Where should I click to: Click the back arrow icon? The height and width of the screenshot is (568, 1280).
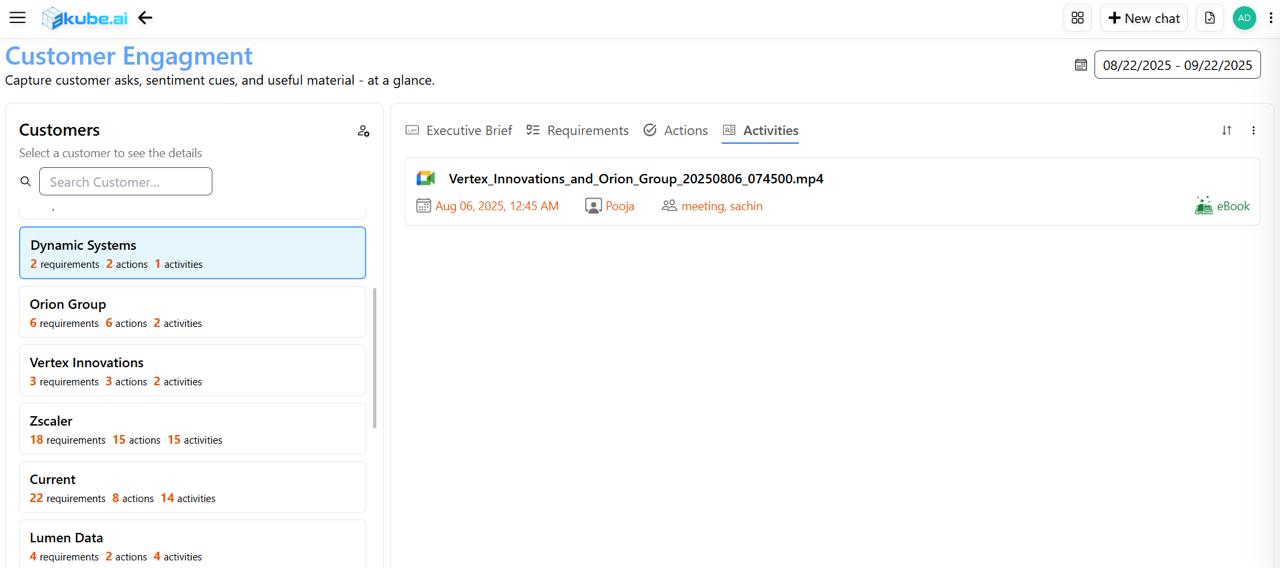(145, 18)
